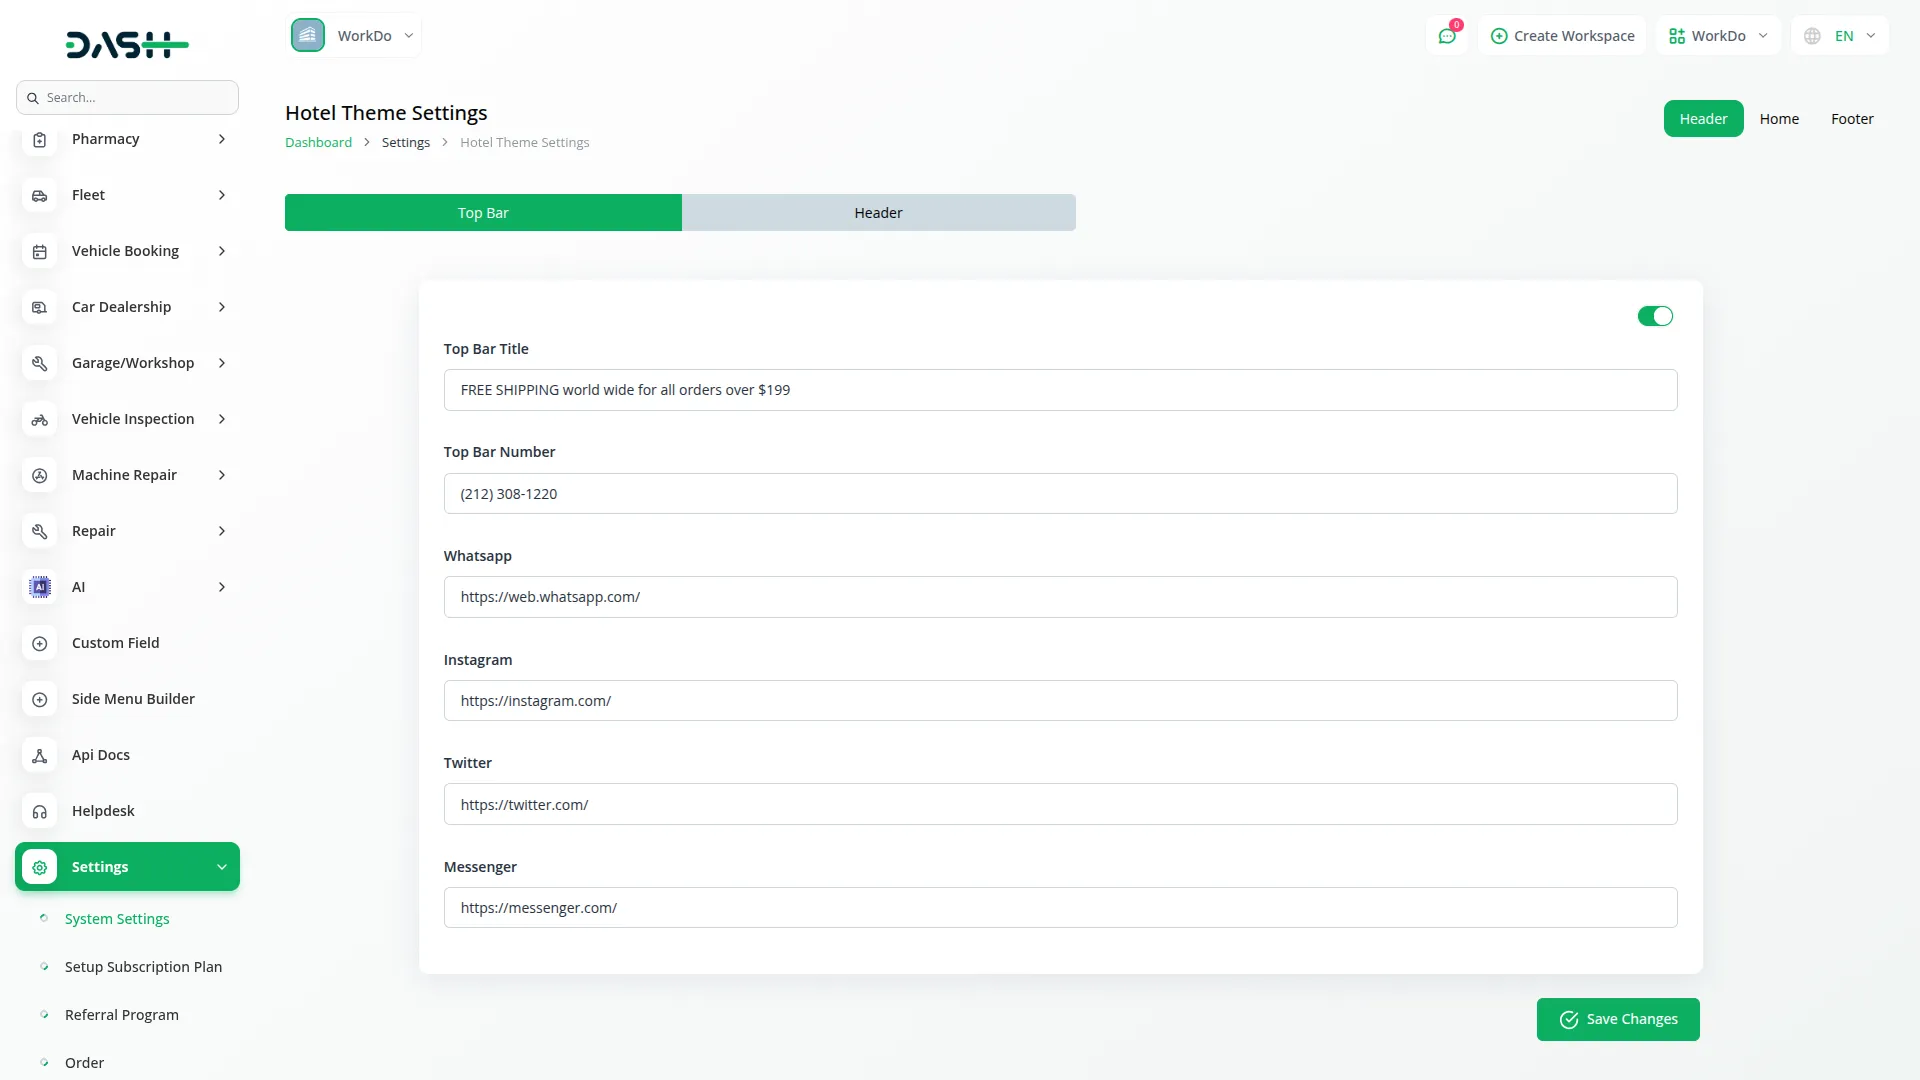Open the WorkDo workspace dropdown in the top right
Image resolution: width=1920 pixels, height=1080 pixels.
(x=1718, y=36)
